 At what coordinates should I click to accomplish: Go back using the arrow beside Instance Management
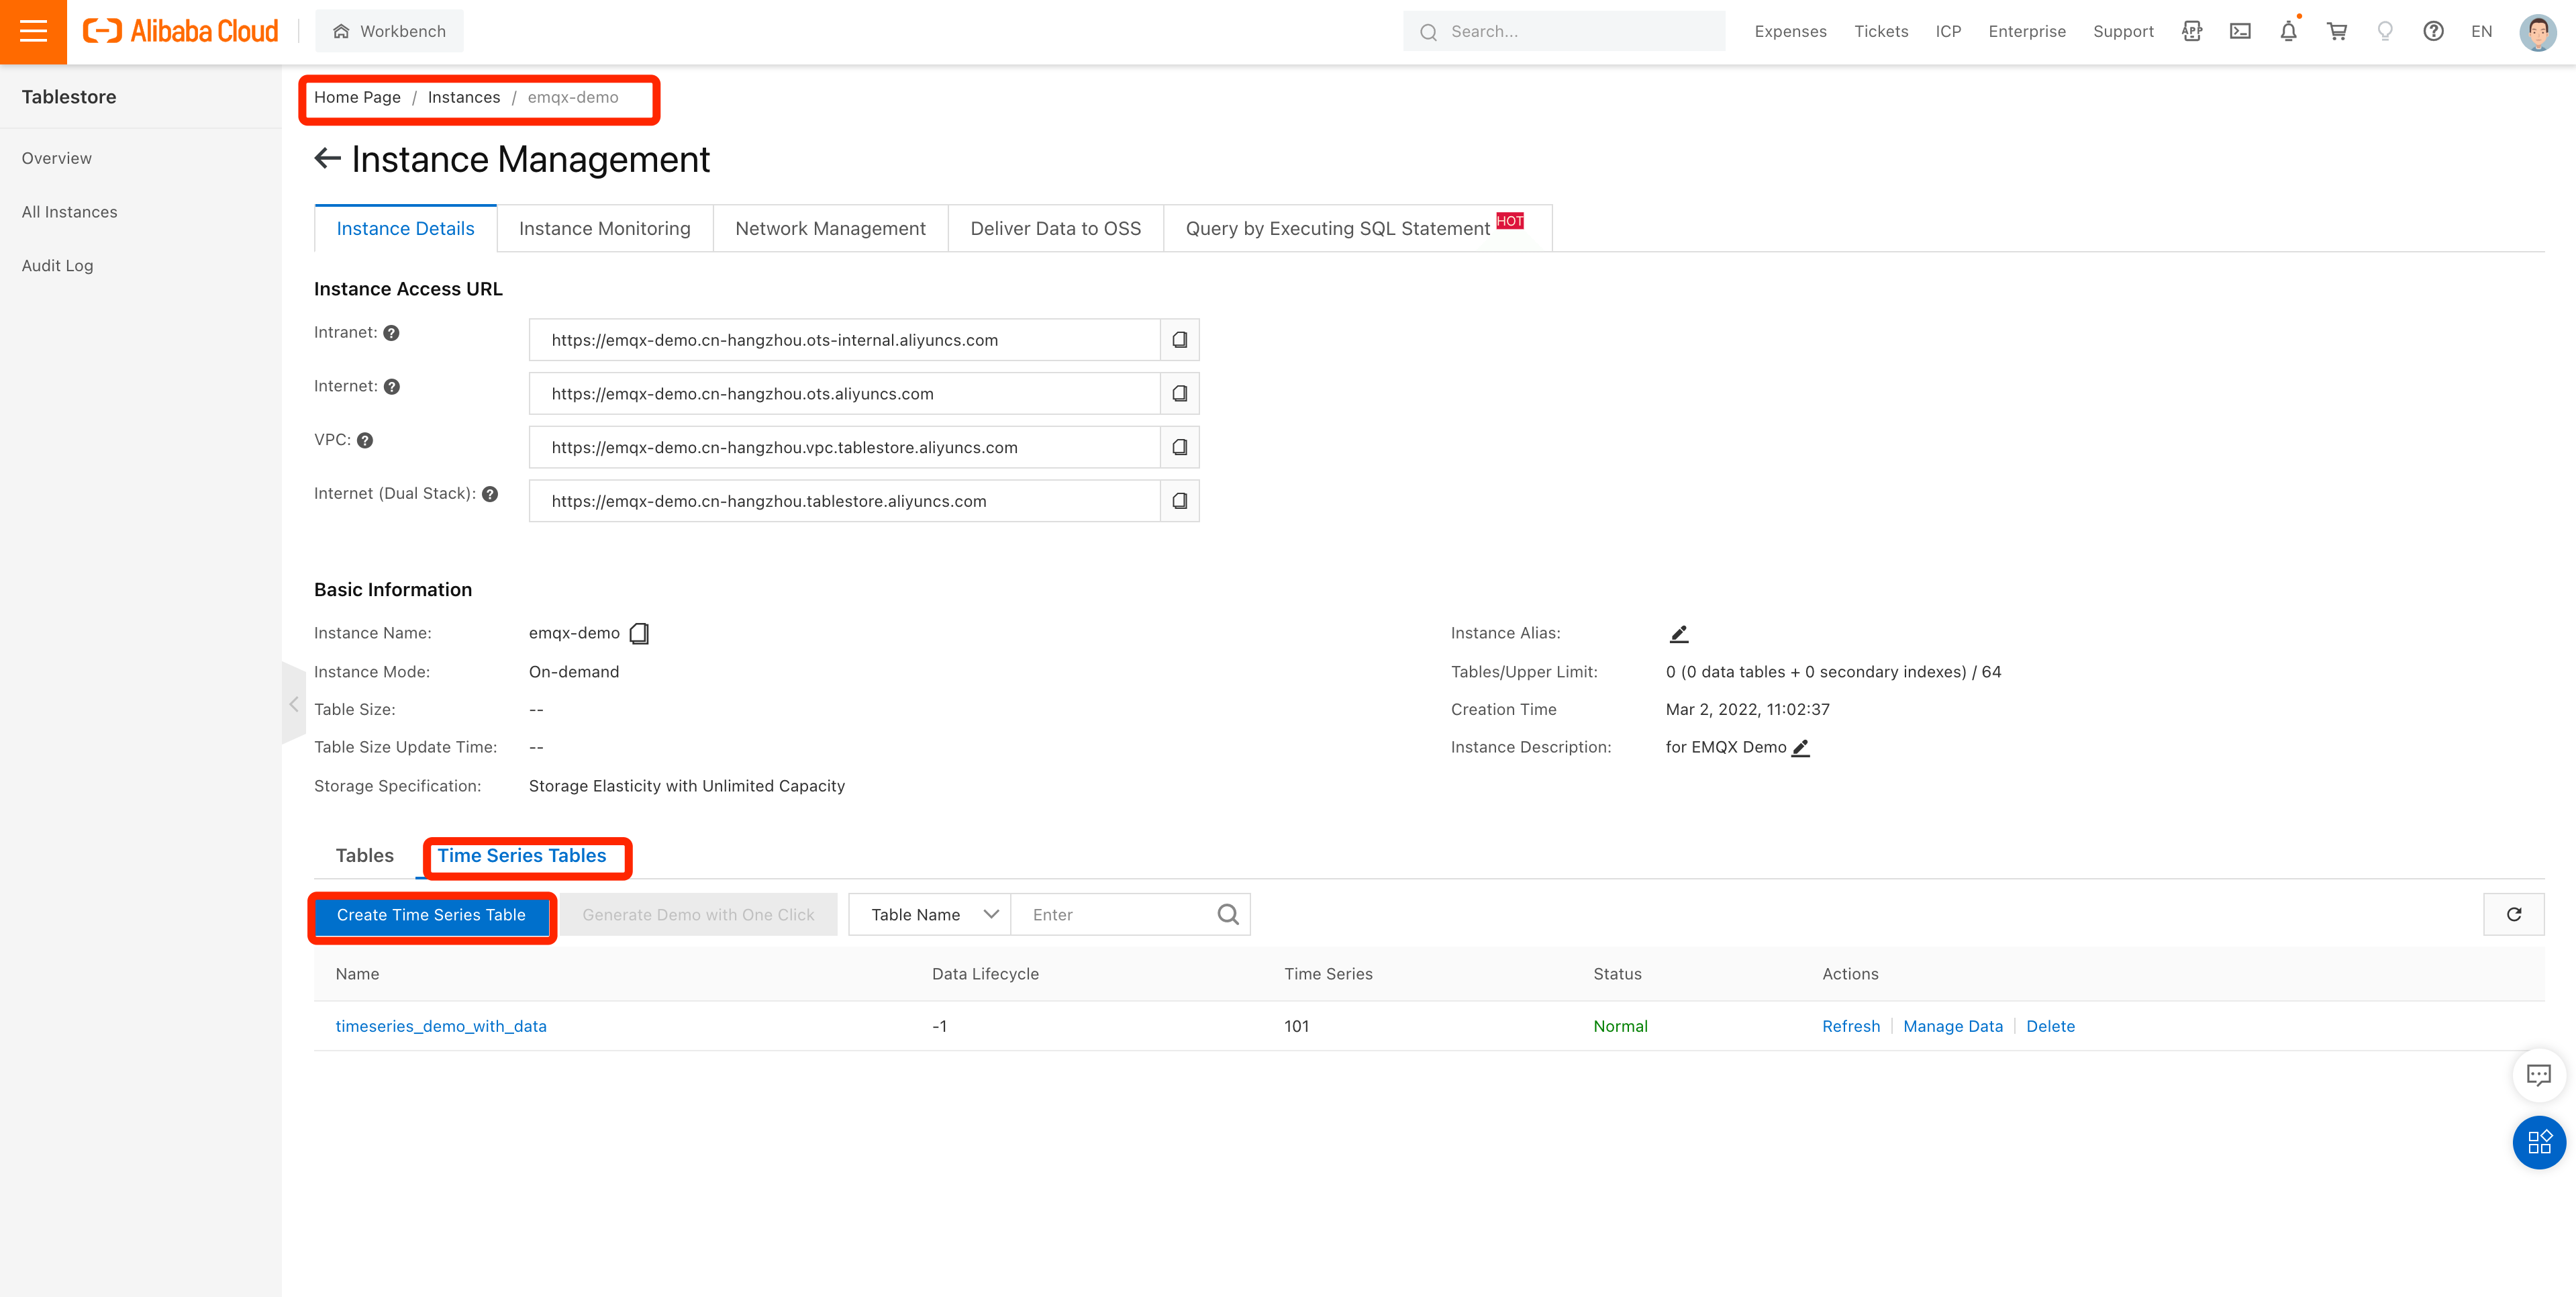pyautogui.click(x=327, y=159)
